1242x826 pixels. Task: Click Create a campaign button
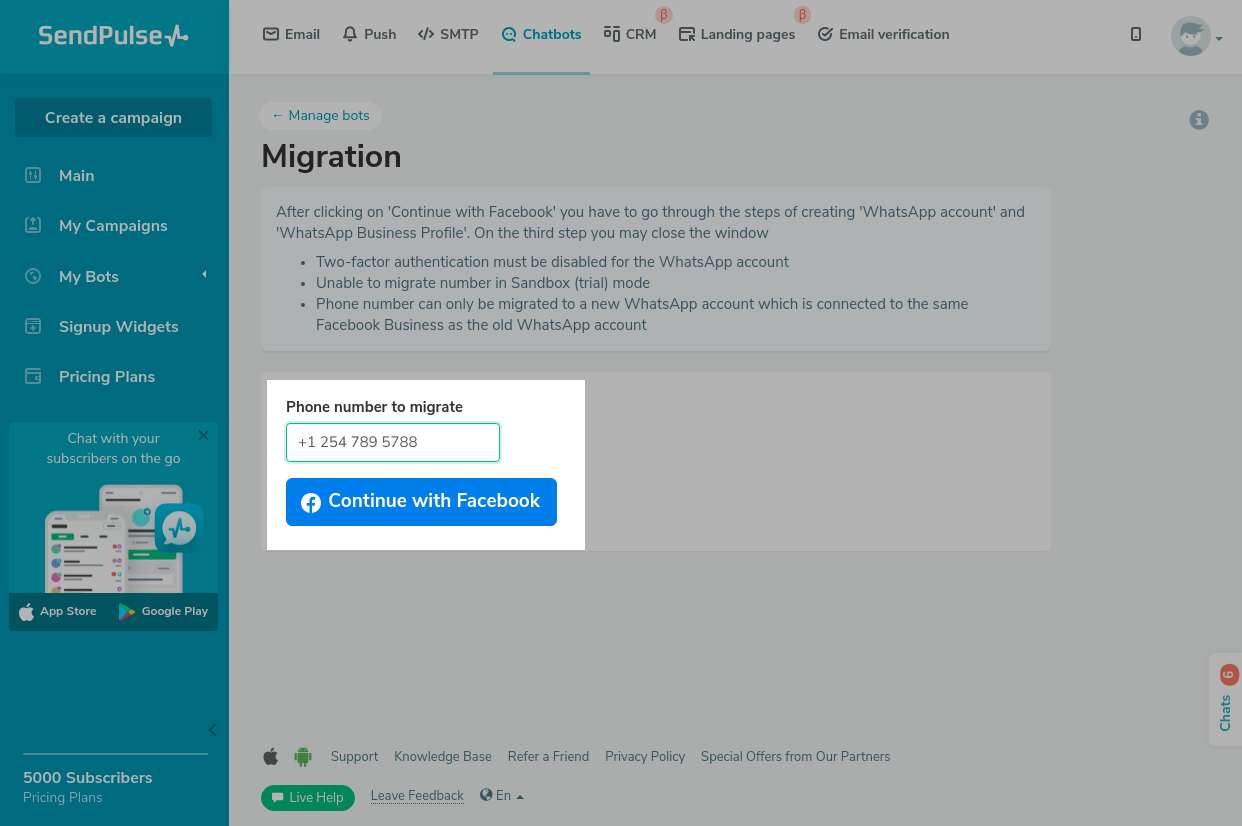click(113, 117)
